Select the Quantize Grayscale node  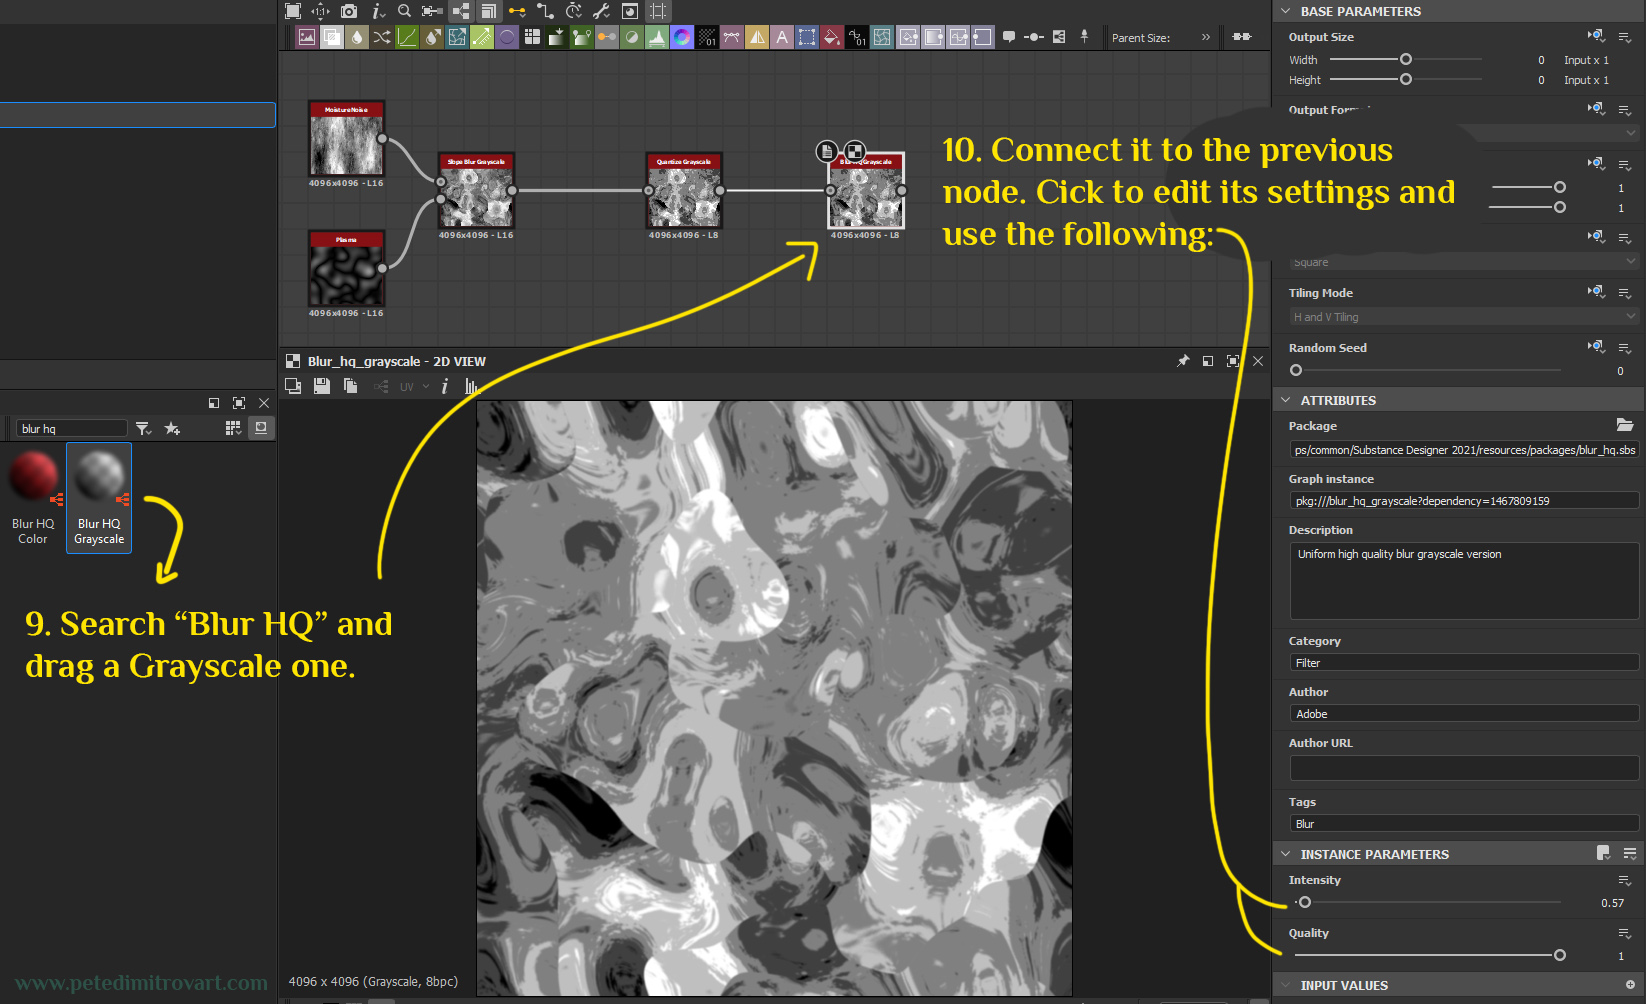[684, 191]
